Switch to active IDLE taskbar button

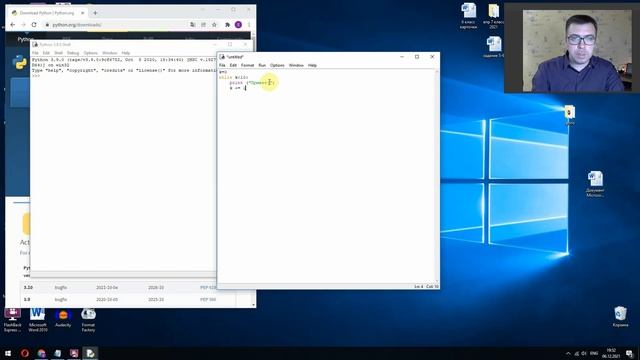[x=90, y=353]
